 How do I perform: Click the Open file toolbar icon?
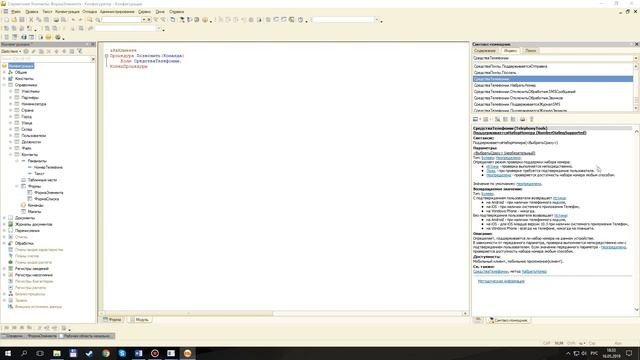[14, 20]
